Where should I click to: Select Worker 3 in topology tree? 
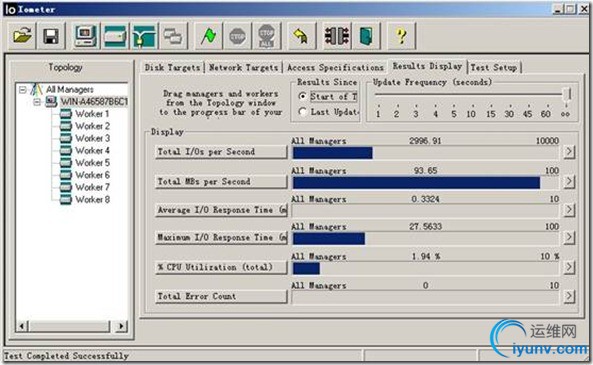pos(93,138)
